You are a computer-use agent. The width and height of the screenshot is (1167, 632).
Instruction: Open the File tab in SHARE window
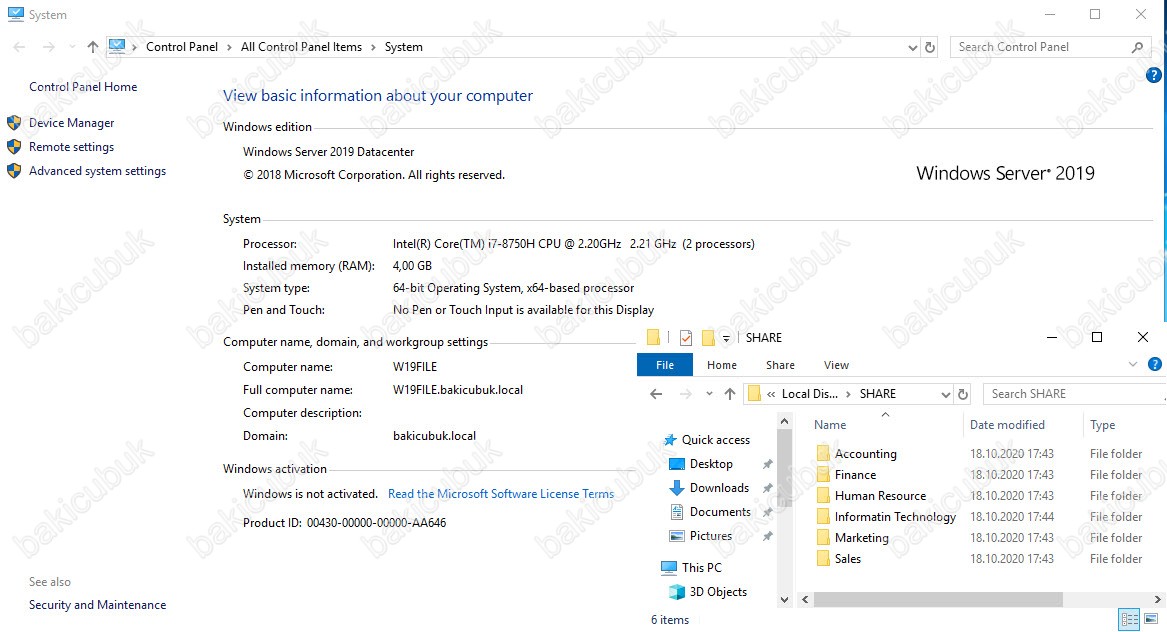665,365
